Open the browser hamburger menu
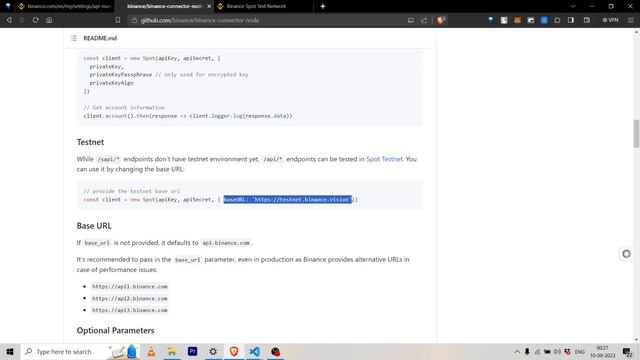Viewport: 640px width, 360px height. (x=631, y=20)
